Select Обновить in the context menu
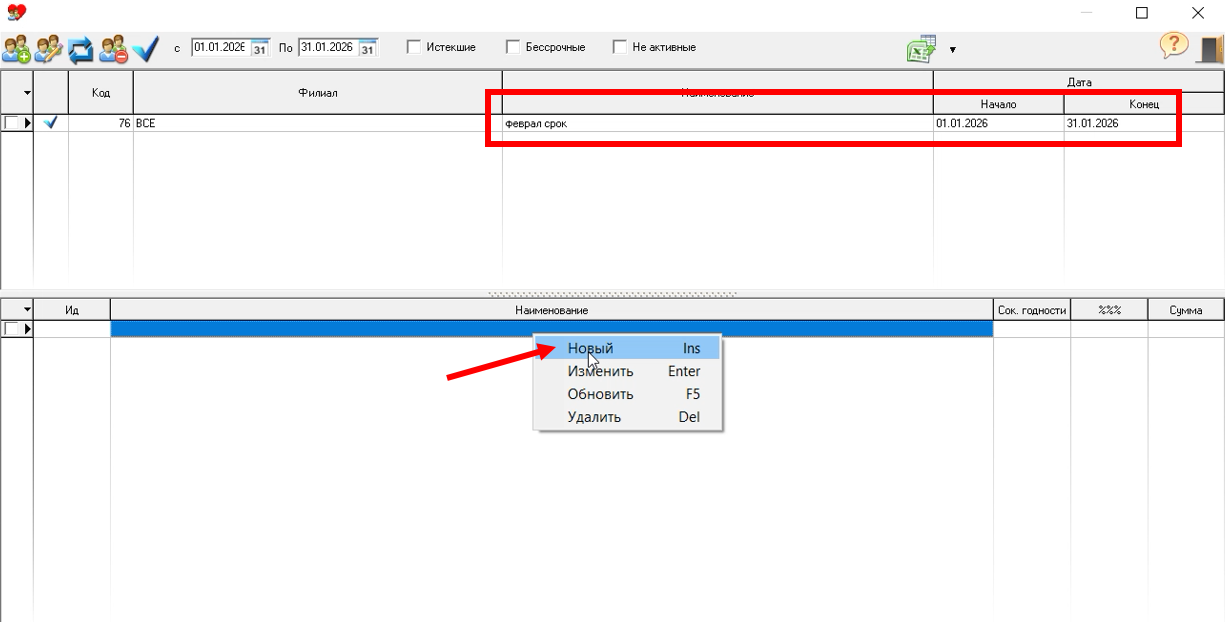Viewport: 1225px width, 622px height. click(628, 394)
